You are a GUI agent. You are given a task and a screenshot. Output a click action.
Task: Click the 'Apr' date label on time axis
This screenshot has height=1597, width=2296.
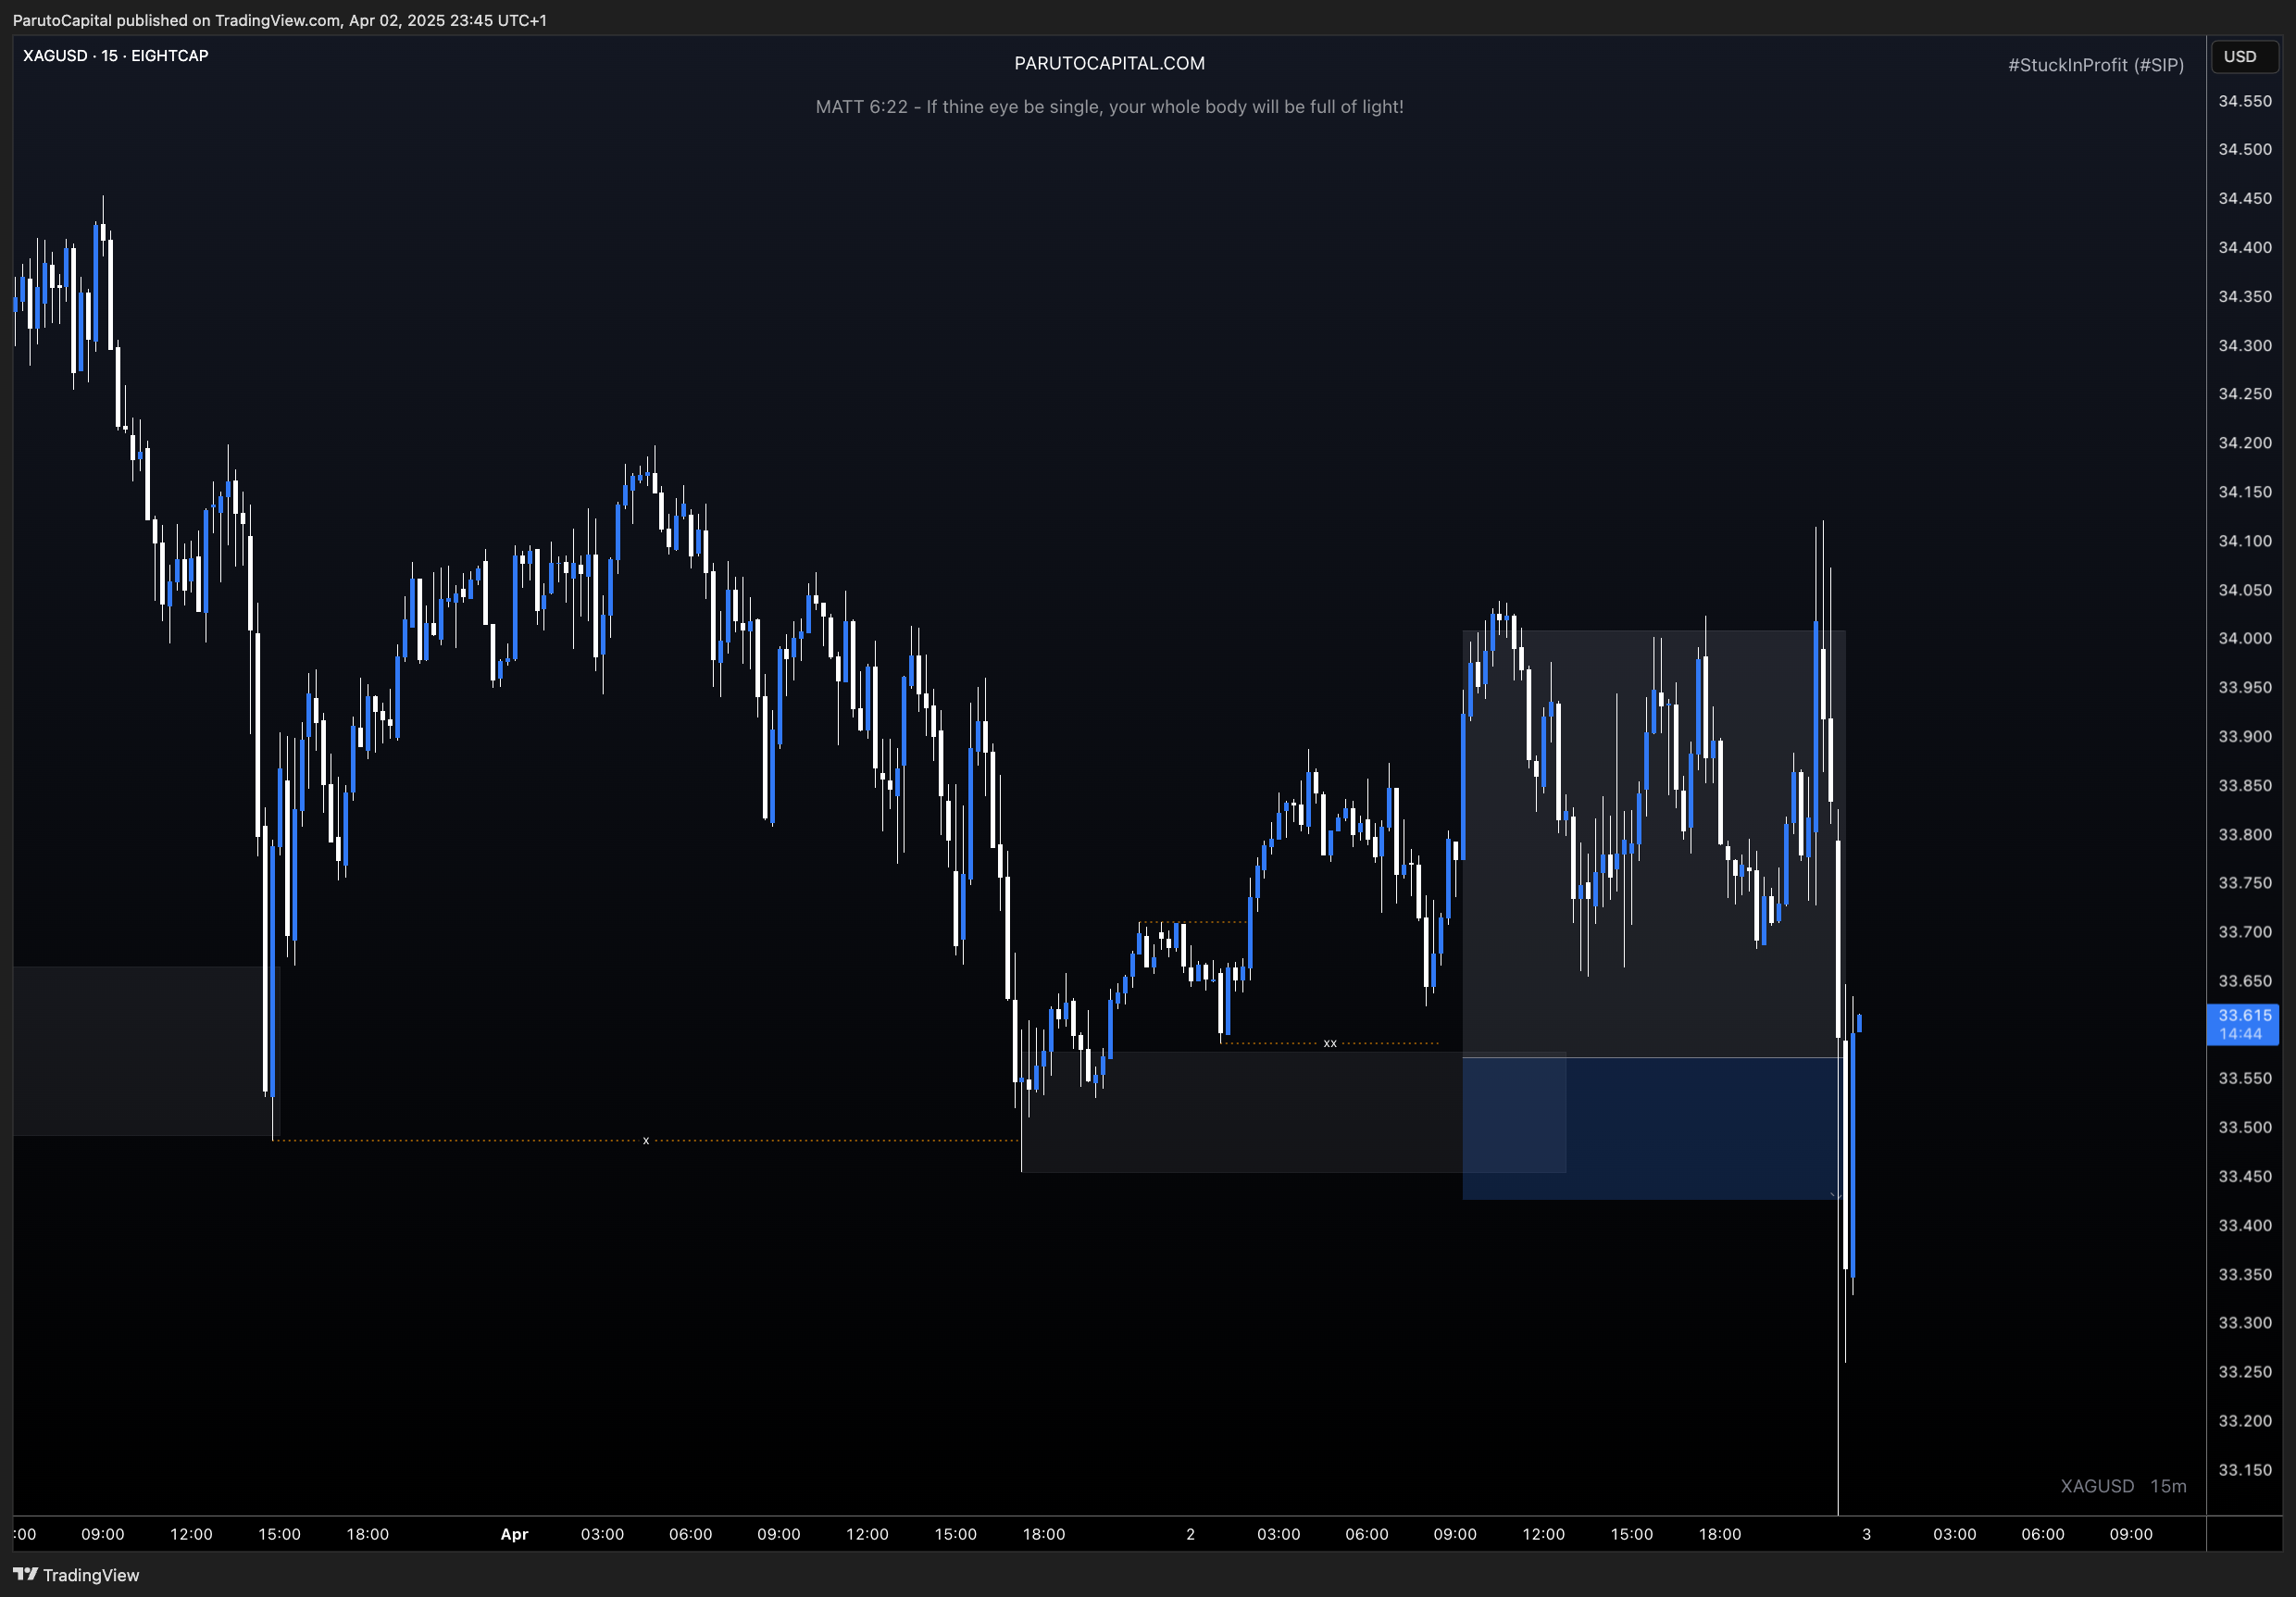pyautogui.click(x=514, y=1534)
